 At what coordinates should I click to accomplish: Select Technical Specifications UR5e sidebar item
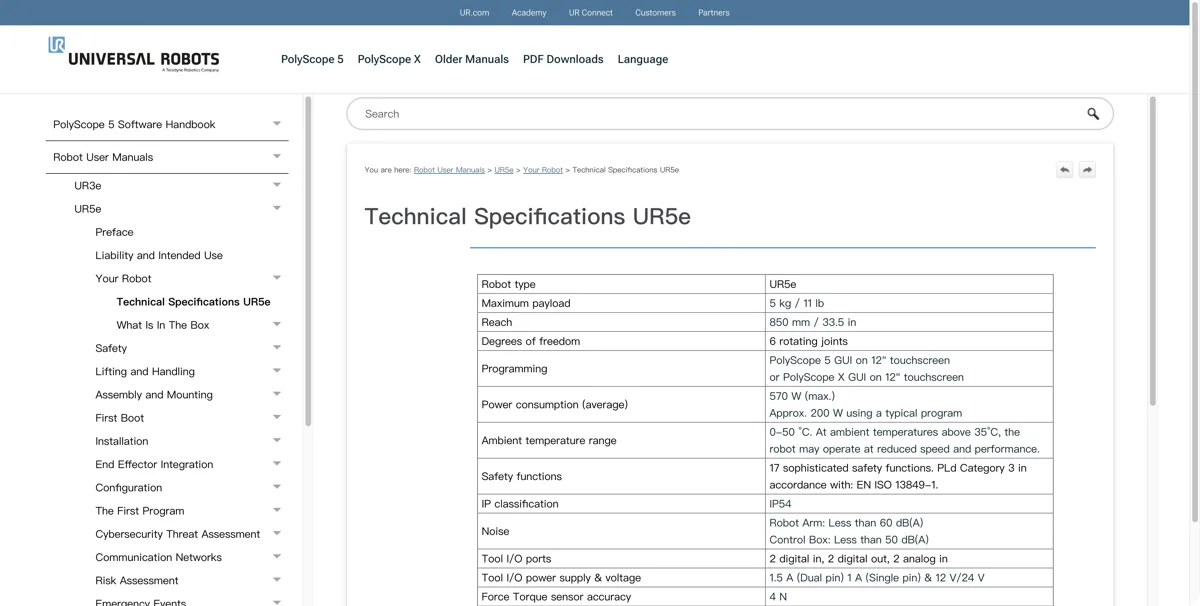(x=193, y=302)
